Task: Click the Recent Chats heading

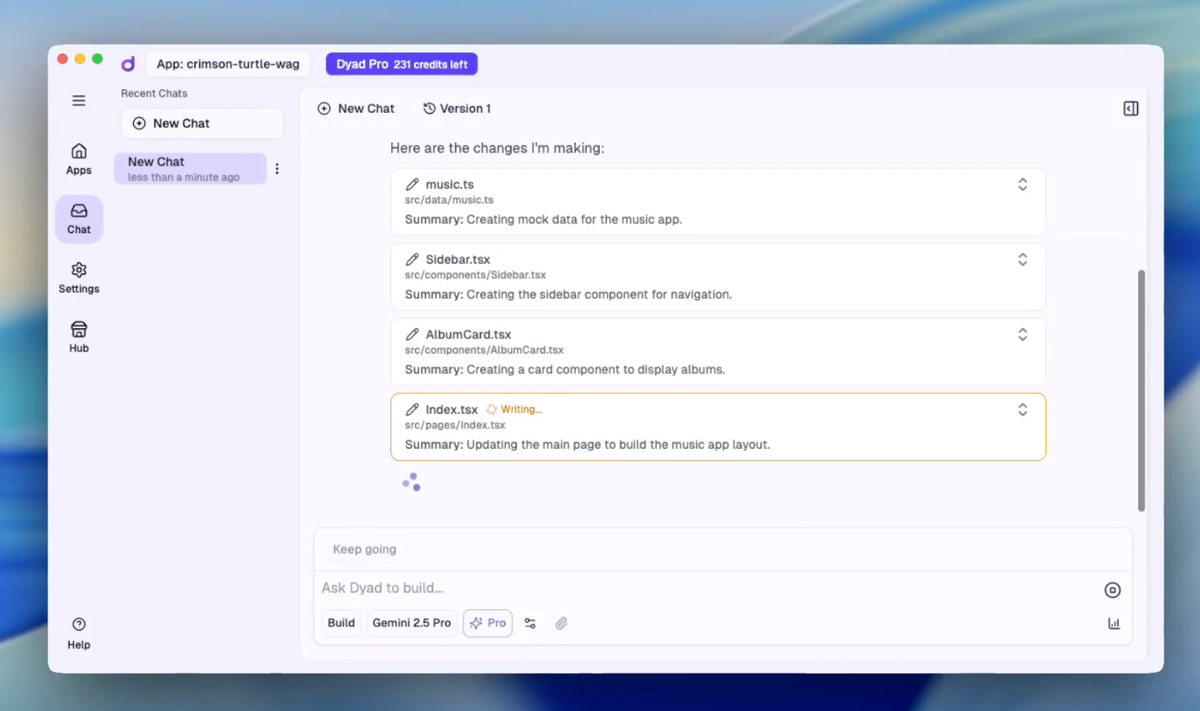Action: click(x=154, y=93)
